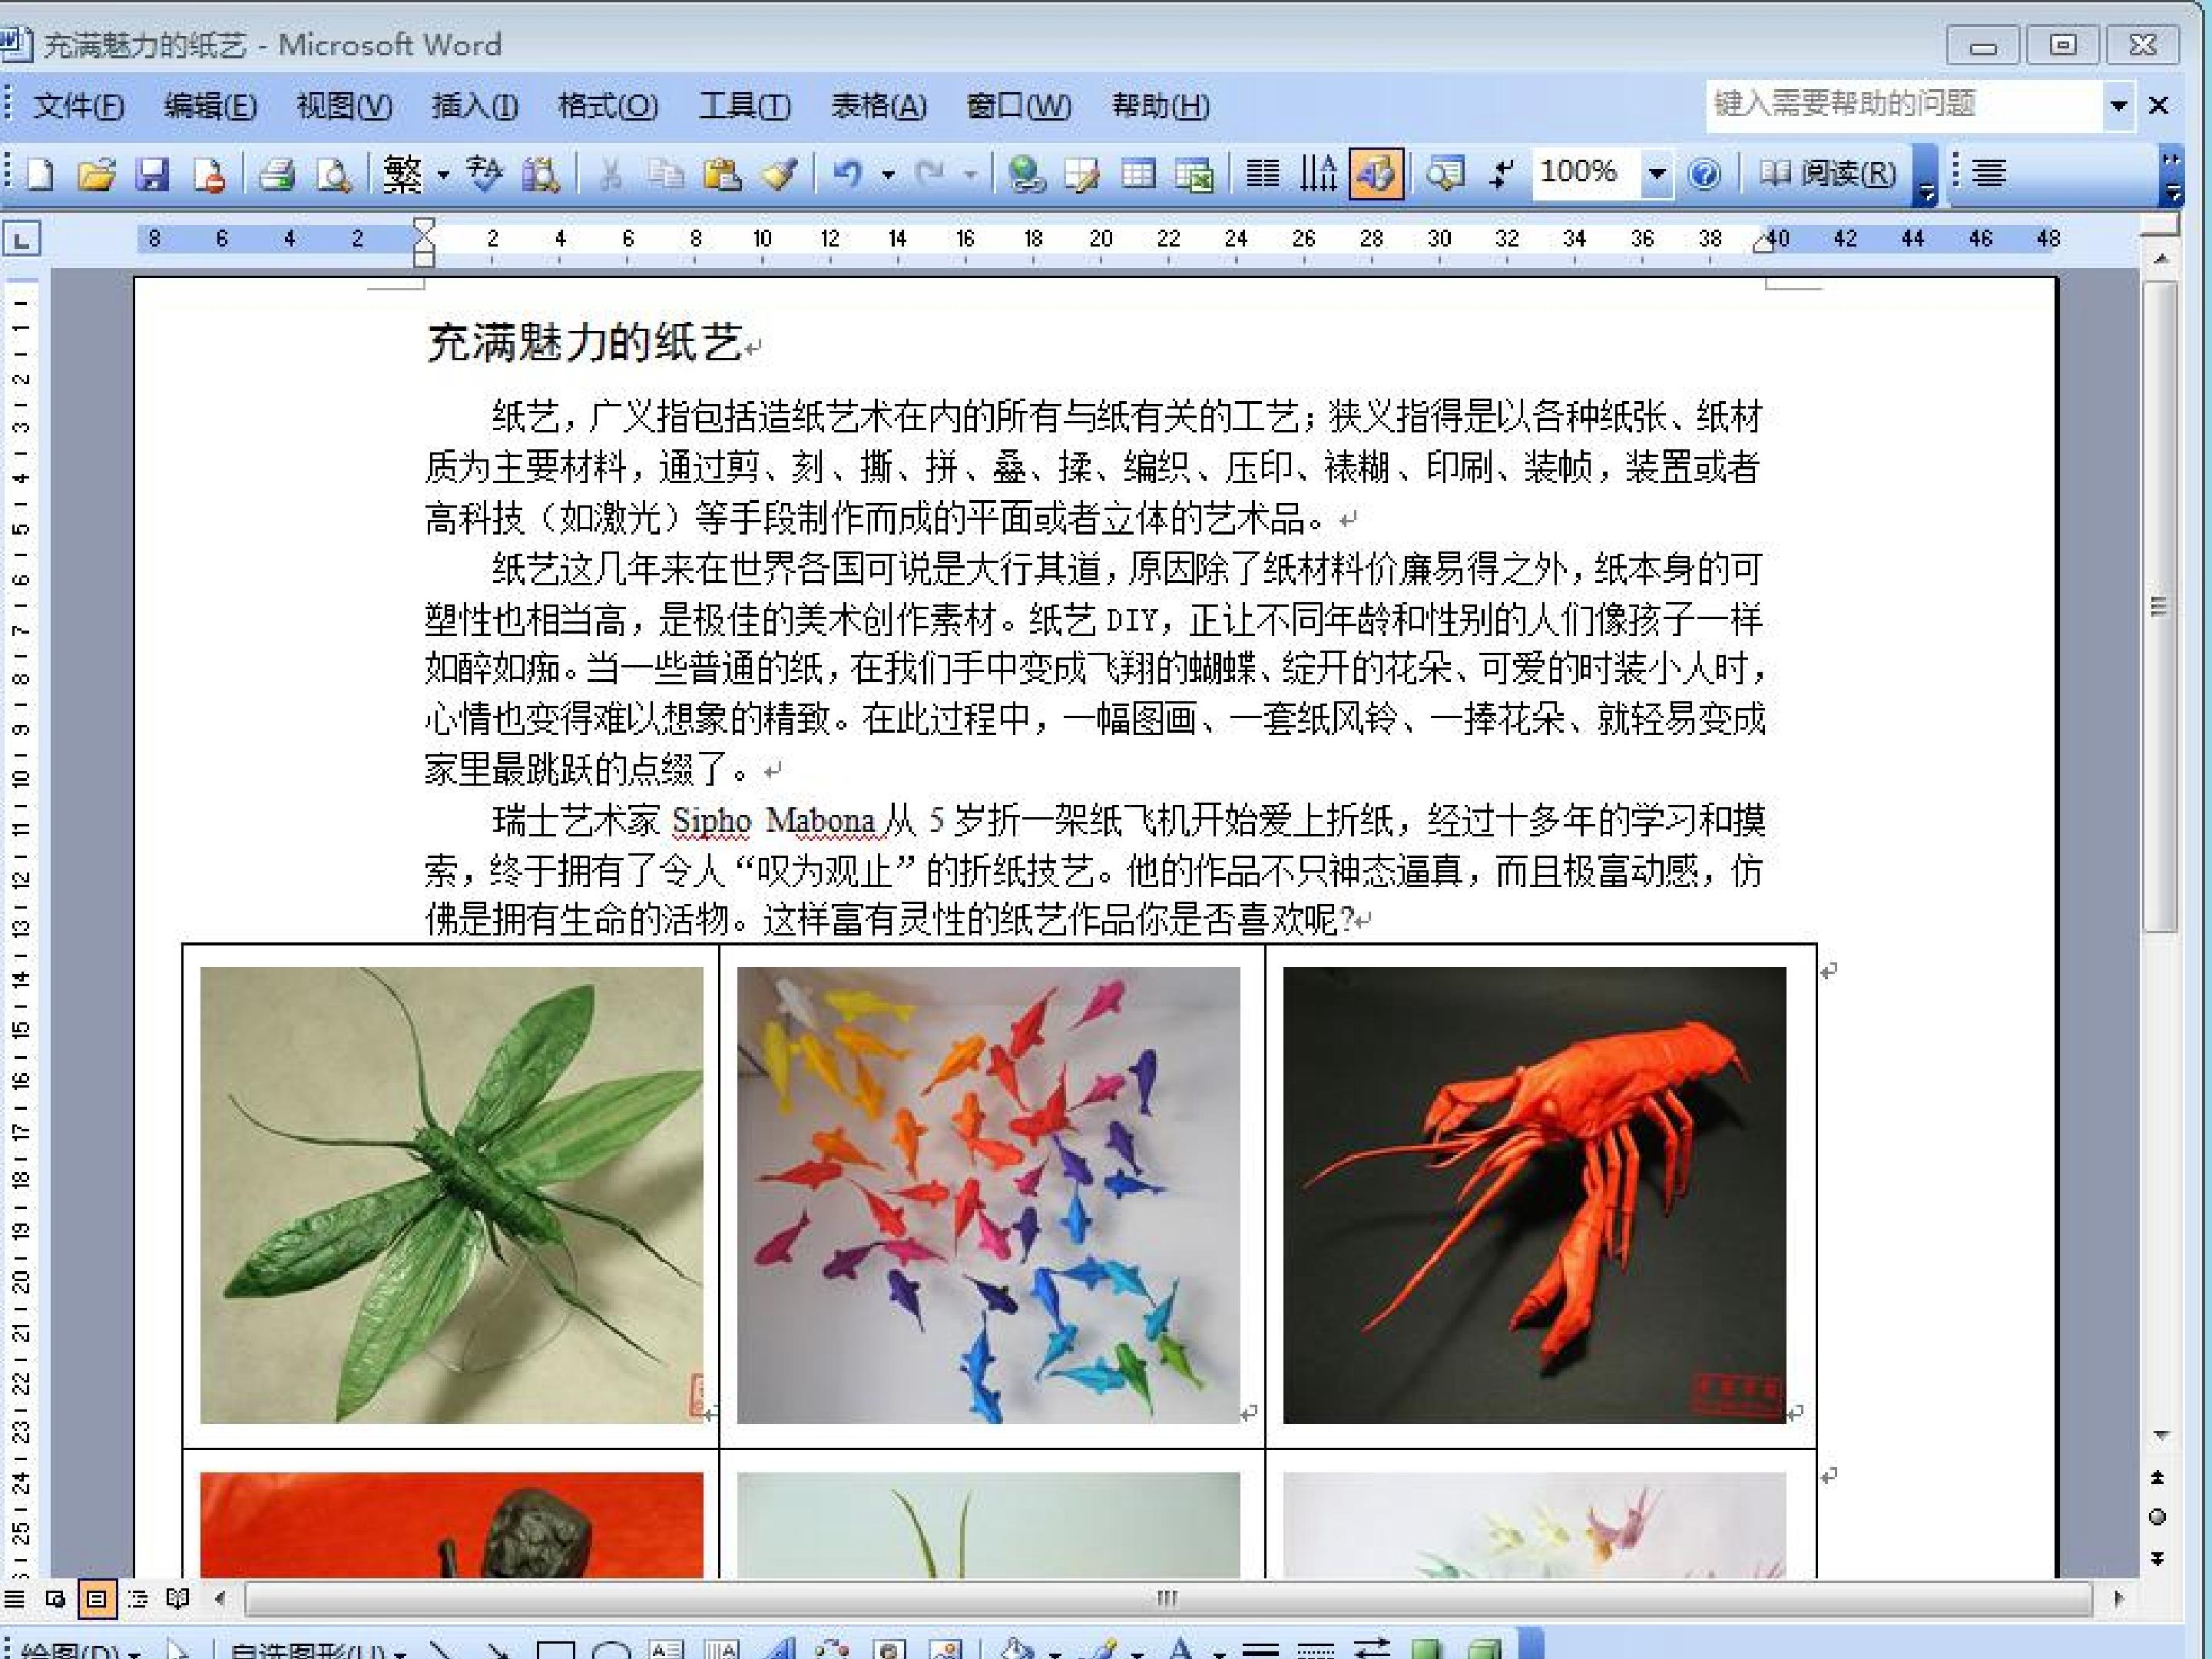
Task: Toggle Show/Hide formatting marks
Action: [1502, 175]
